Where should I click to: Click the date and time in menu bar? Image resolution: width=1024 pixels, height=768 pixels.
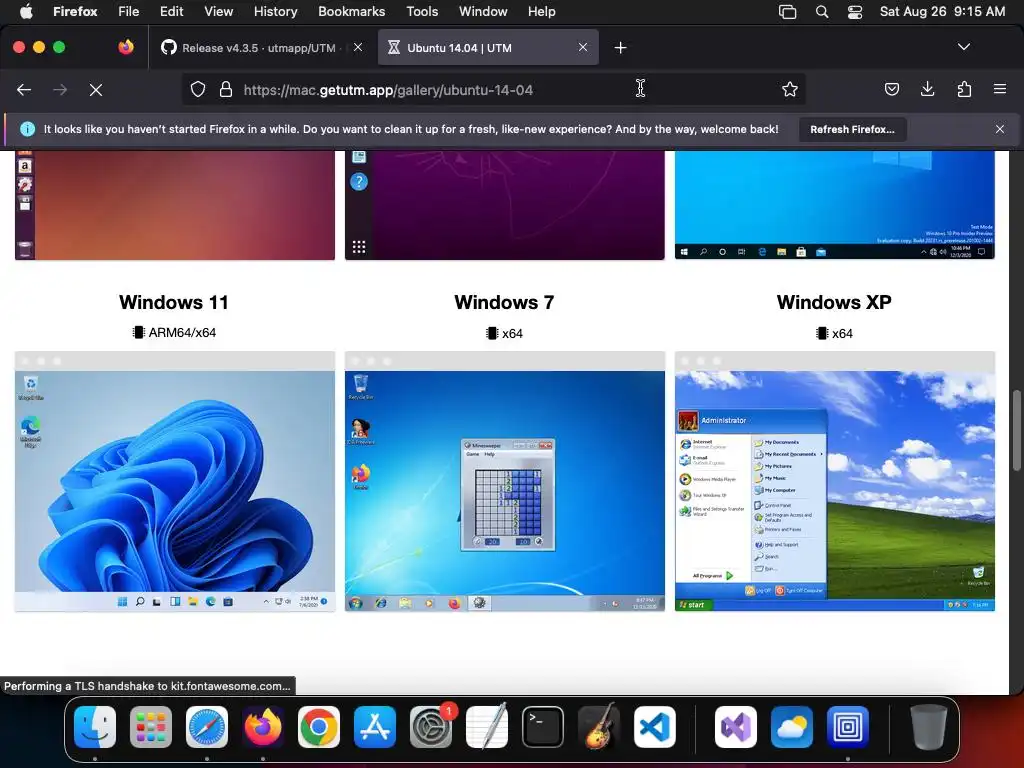pos(942,11)
